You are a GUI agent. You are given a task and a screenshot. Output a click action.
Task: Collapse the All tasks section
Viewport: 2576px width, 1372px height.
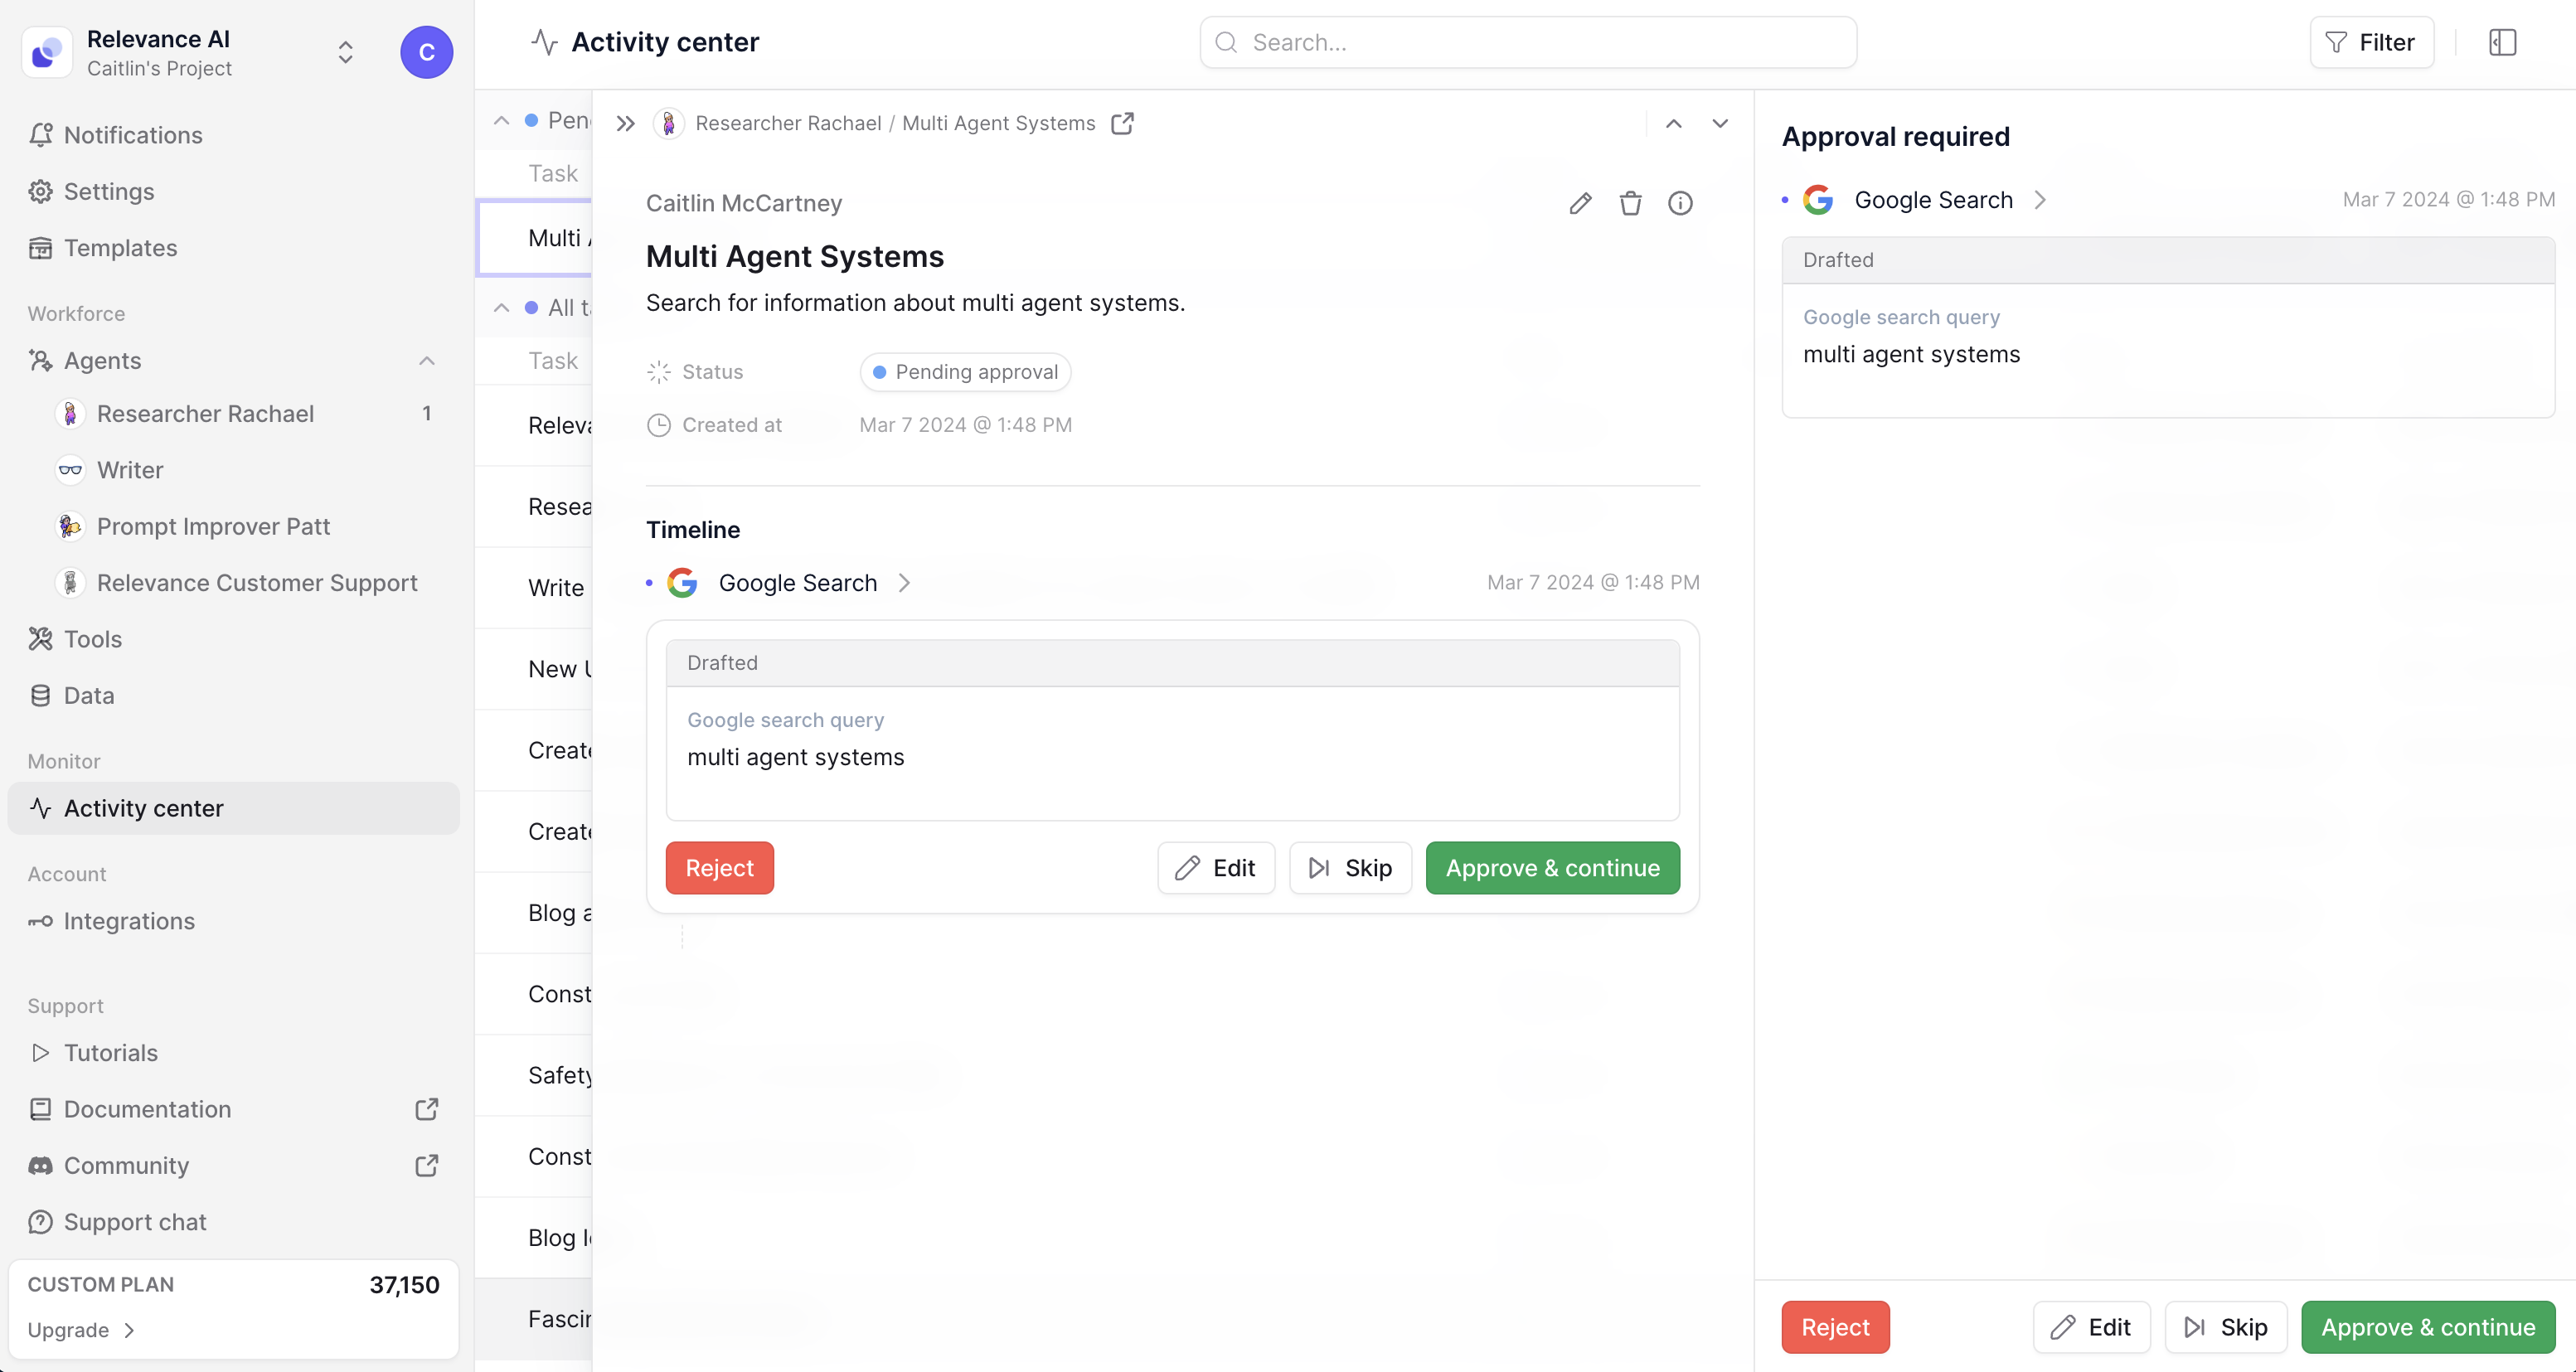(501, 307)
